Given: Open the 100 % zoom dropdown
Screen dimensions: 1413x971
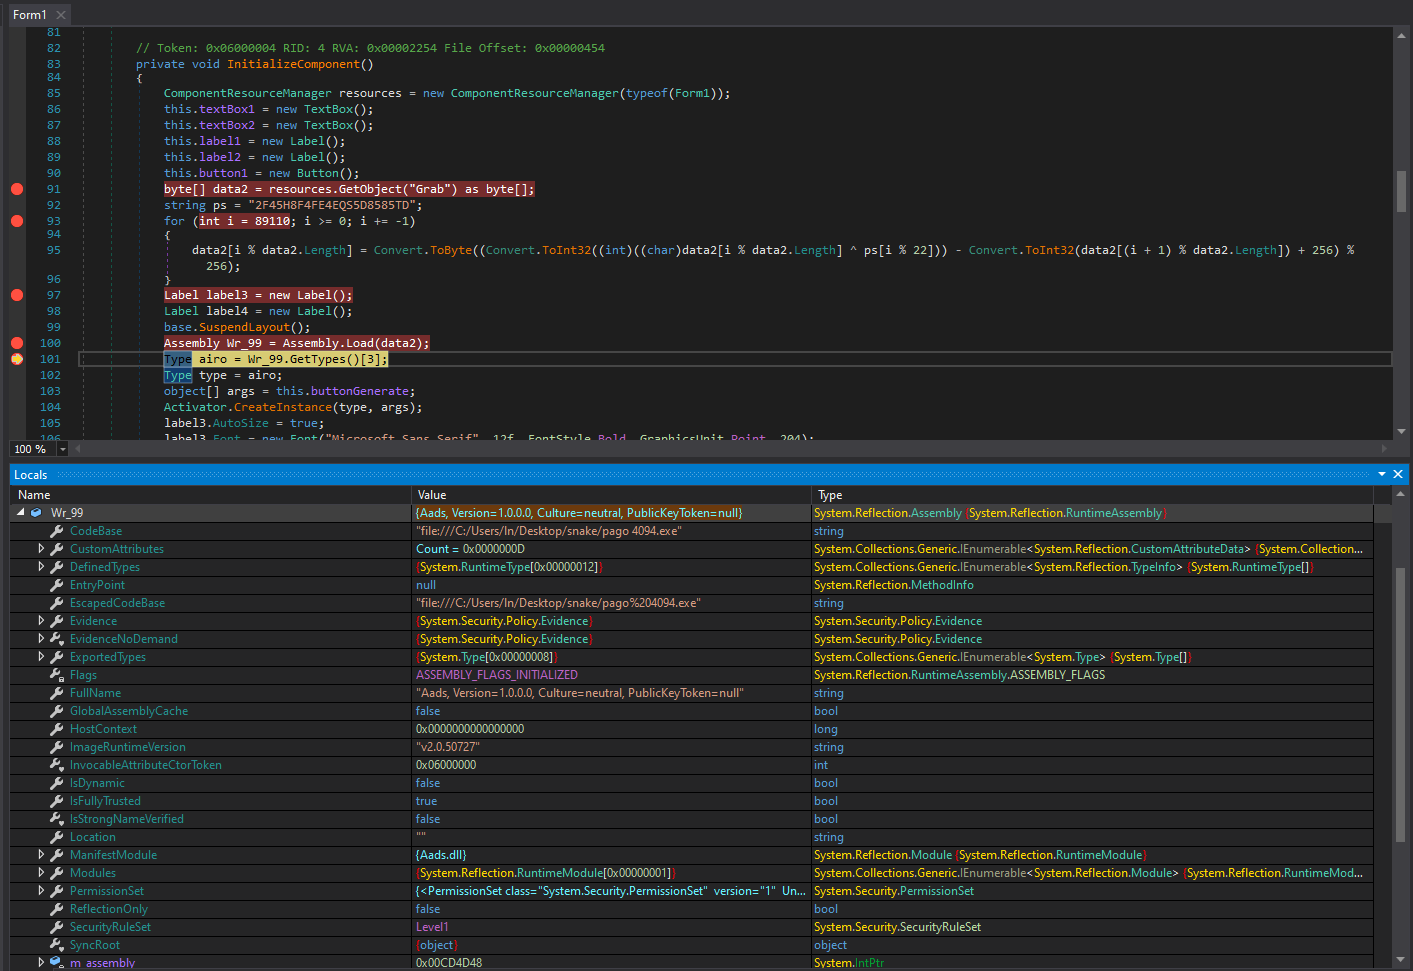Looking at the screenshot, I should pos(63,450).
